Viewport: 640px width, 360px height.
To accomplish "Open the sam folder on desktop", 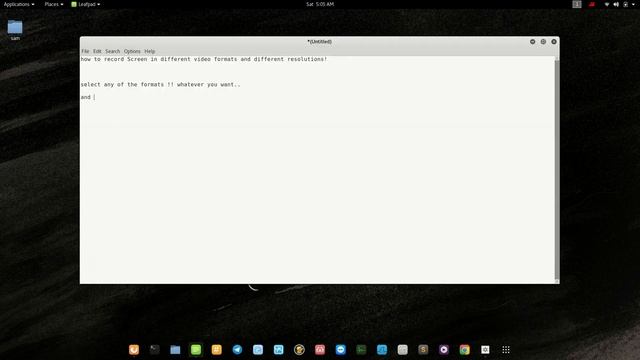I will click(x=15, y=30).
